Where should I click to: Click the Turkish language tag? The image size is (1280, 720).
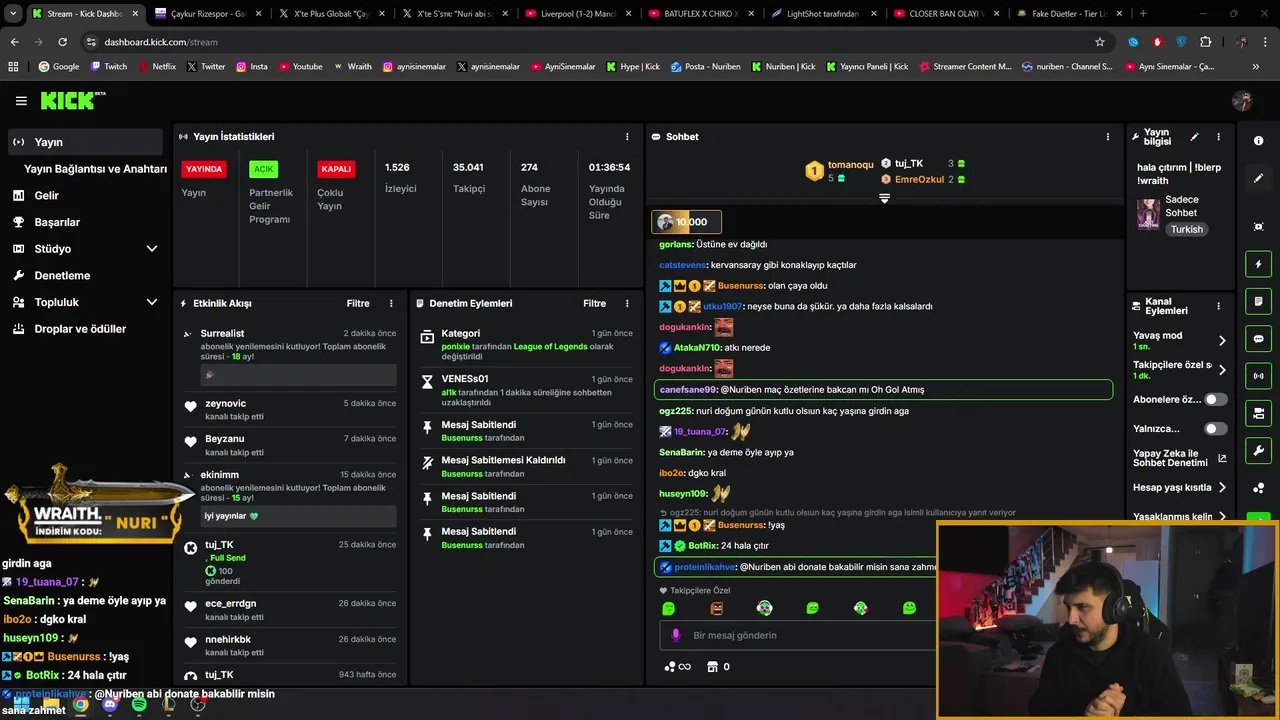coord(1187,229)
